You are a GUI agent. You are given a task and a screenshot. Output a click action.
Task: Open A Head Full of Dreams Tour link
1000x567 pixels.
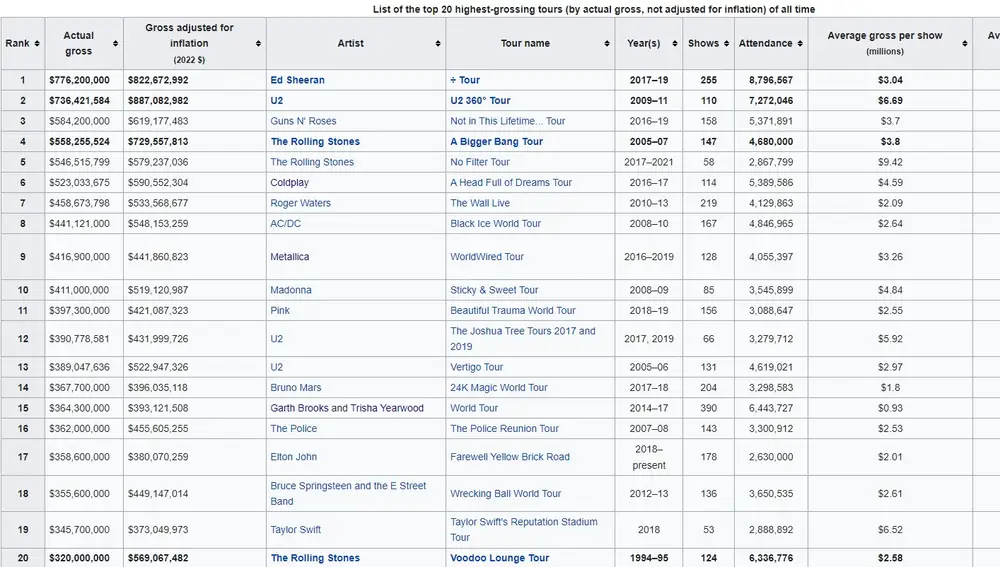tap(511, 182)
